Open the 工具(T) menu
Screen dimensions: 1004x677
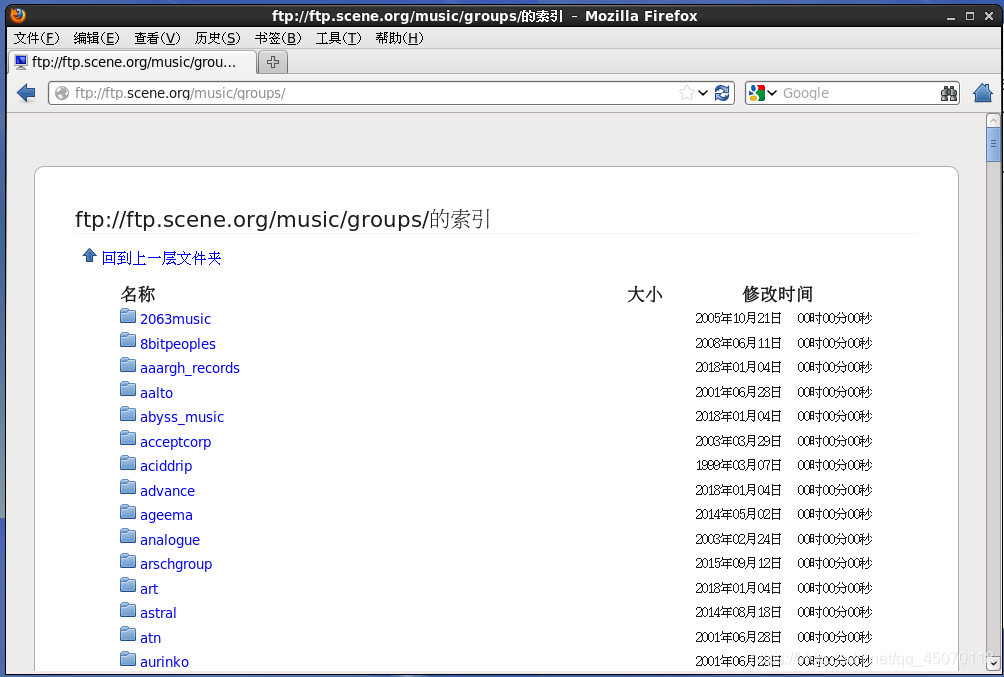coord(339,38)
